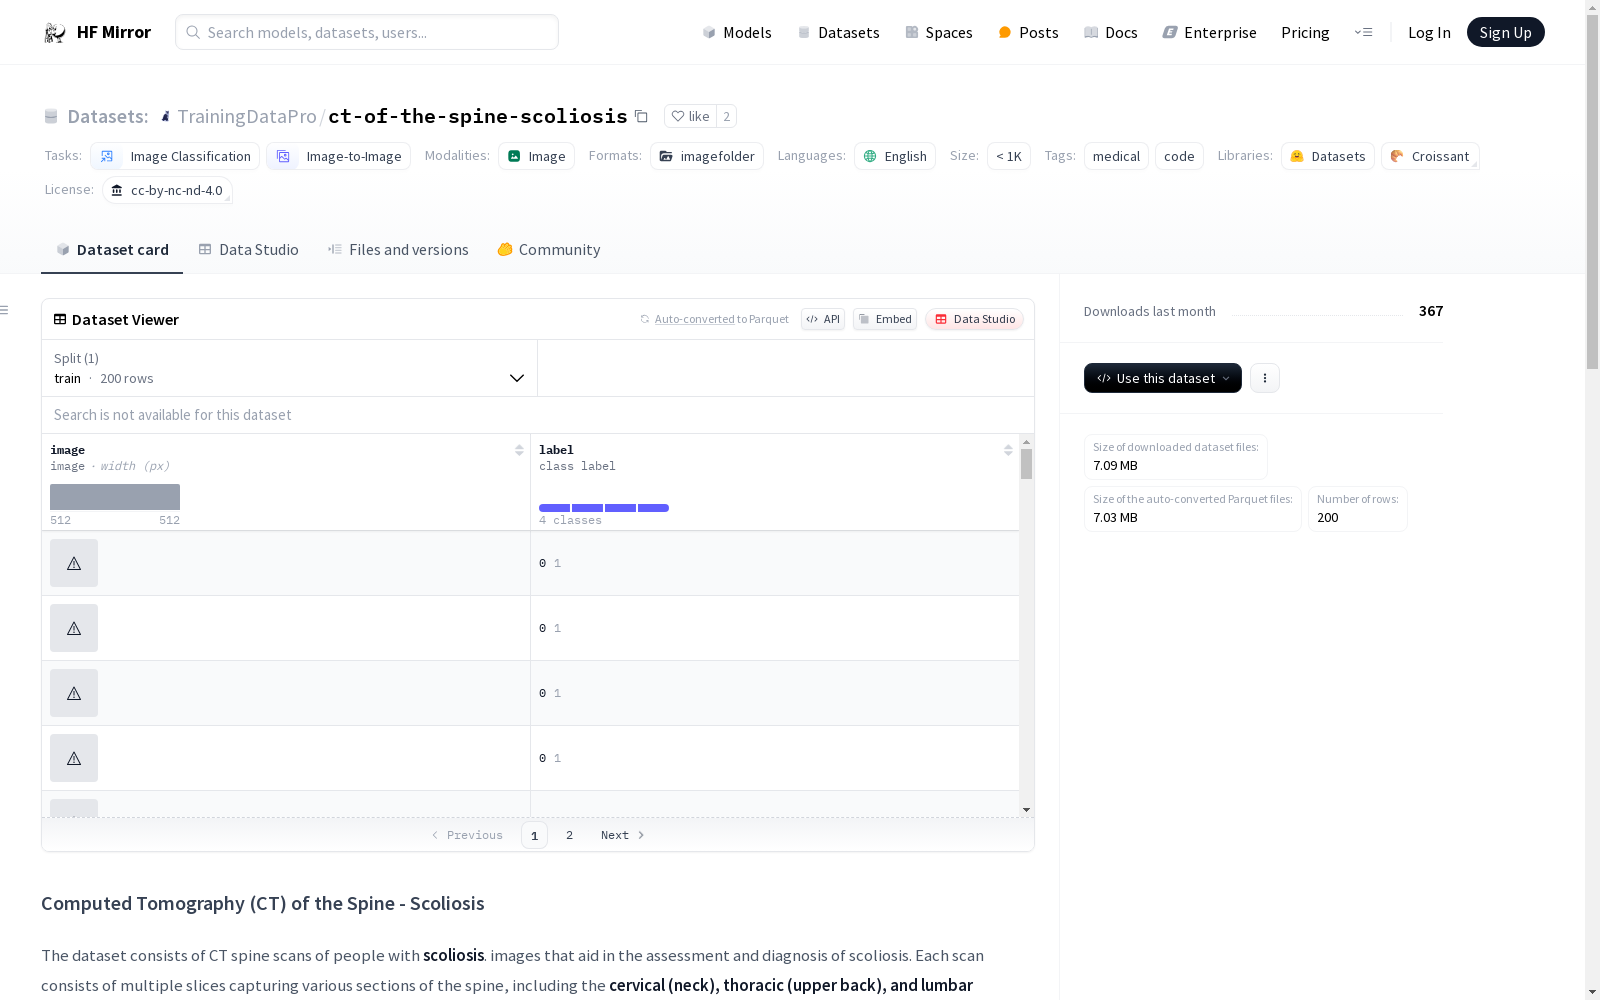
Task: Click the Datasets library tag
Action: pyautogui.click(x=1327, y=156)
